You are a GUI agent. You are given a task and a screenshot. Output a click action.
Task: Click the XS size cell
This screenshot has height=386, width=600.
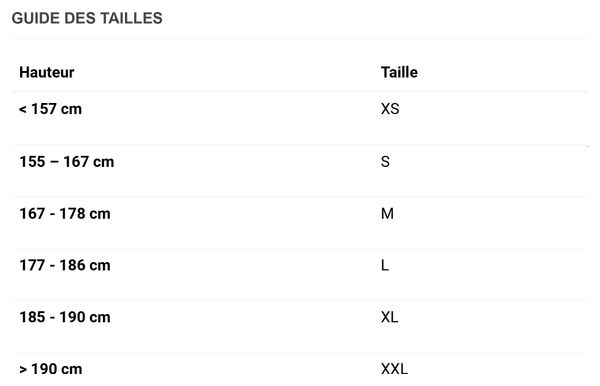click(390, 109)
